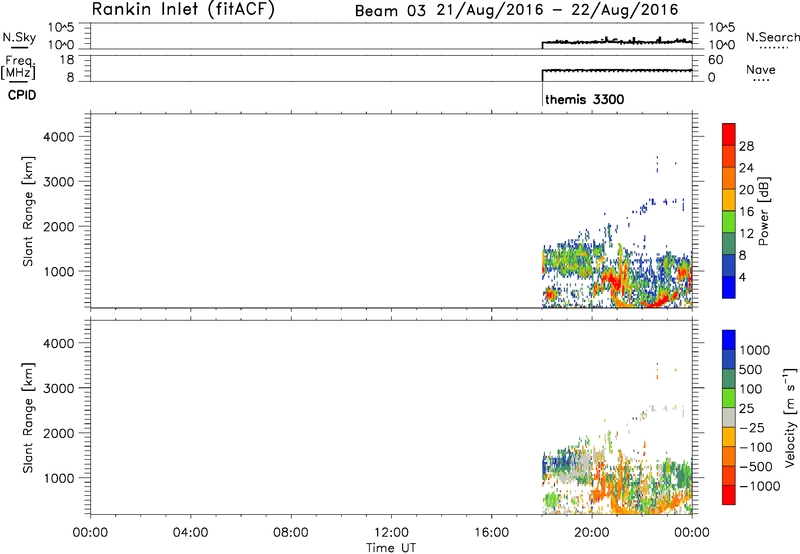800x554 pixels.
Task: Click the '4000' tick on the power panel axis
Action: 58,137
